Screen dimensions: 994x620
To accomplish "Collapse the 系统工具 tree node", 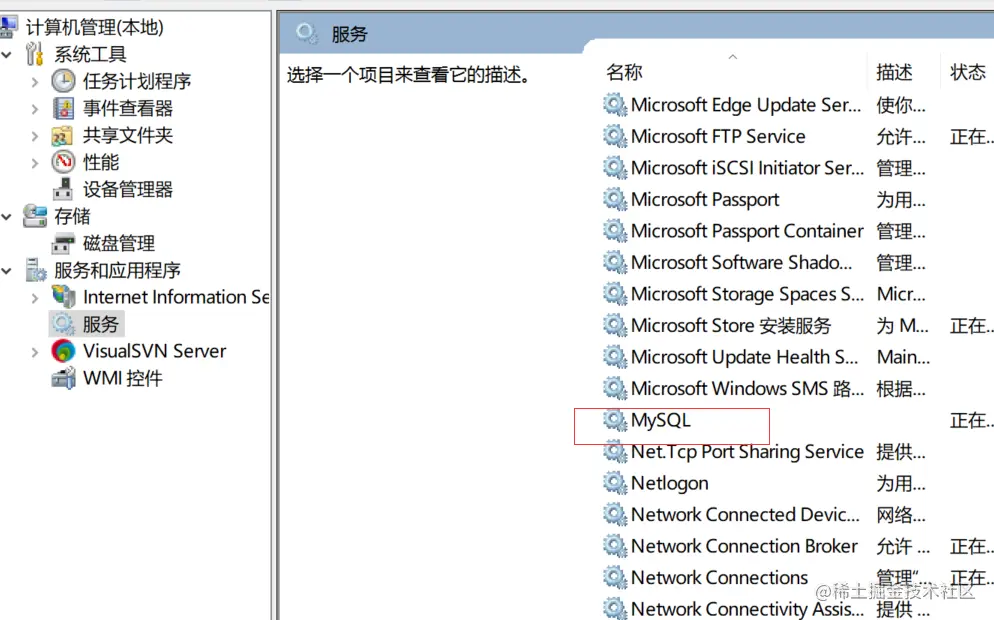I will pyautogui.click(x=7, y=55).
